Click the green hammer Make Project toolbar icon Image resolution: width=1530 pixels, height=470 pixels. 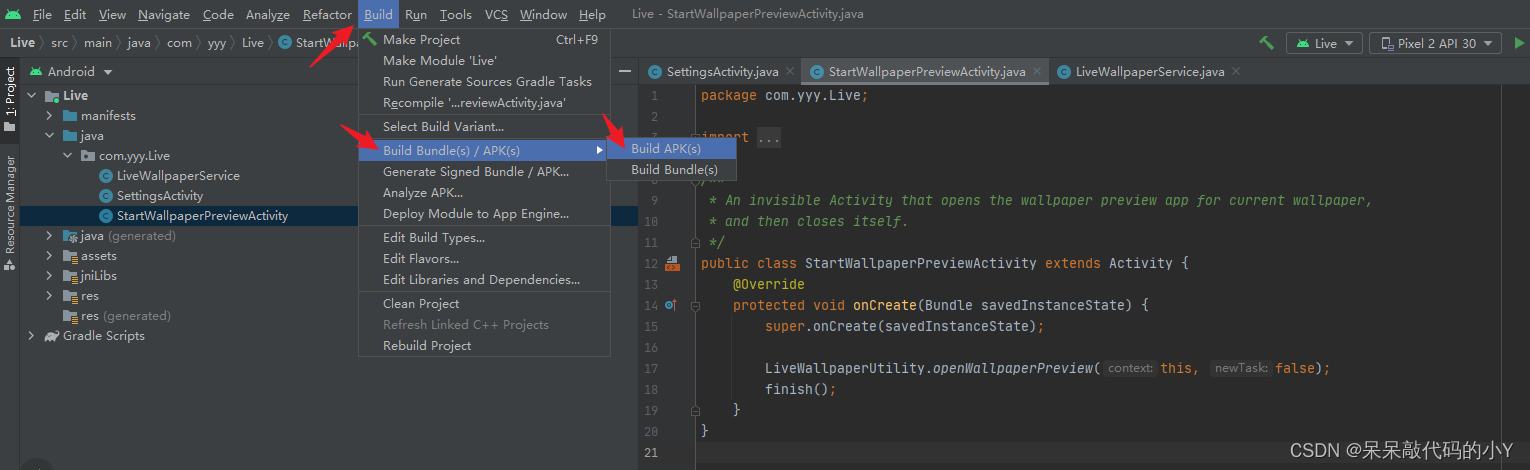point(1266,43)
